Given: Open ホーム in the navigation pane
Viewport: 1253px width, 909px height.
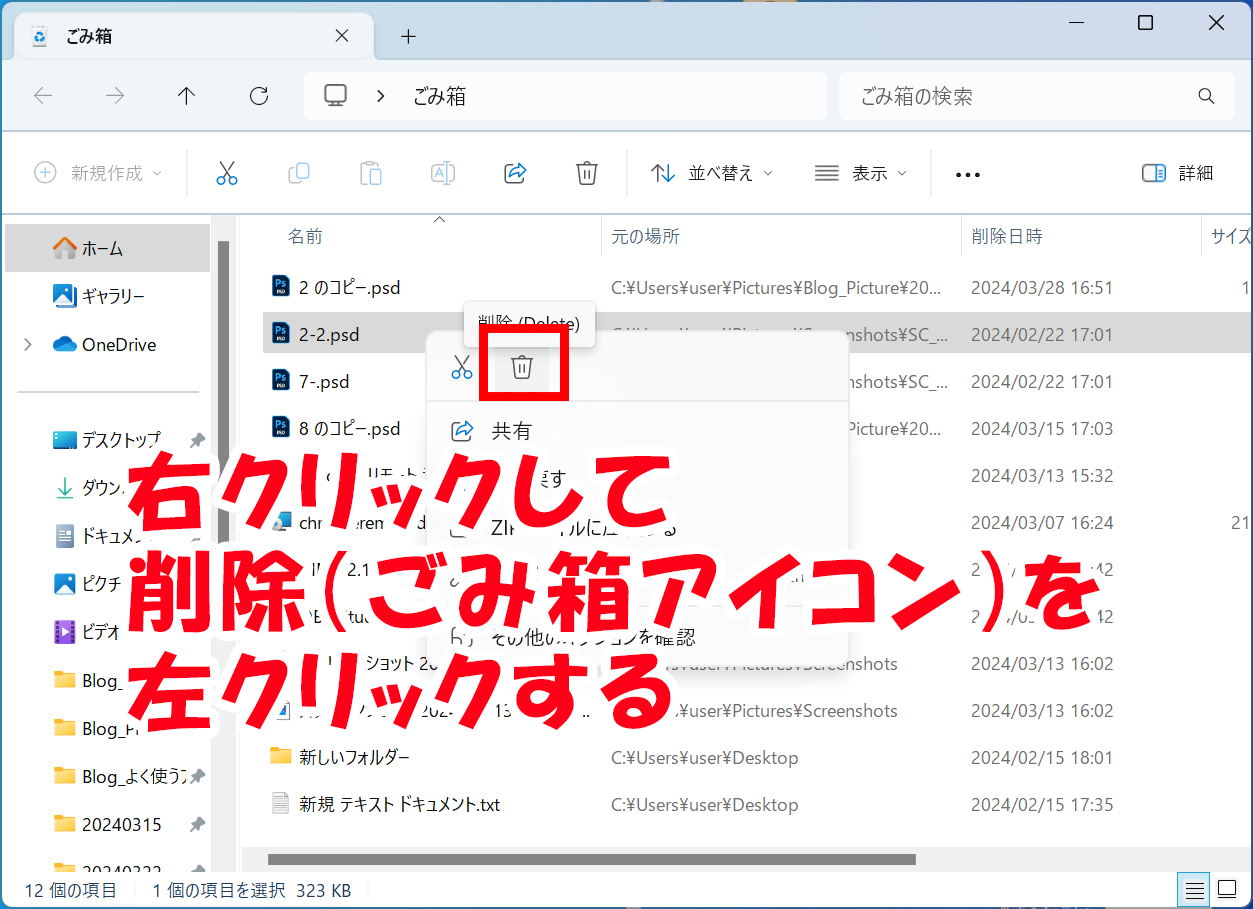Looking at the screenshot, I should pyautogui.click(x=102, y=248).
